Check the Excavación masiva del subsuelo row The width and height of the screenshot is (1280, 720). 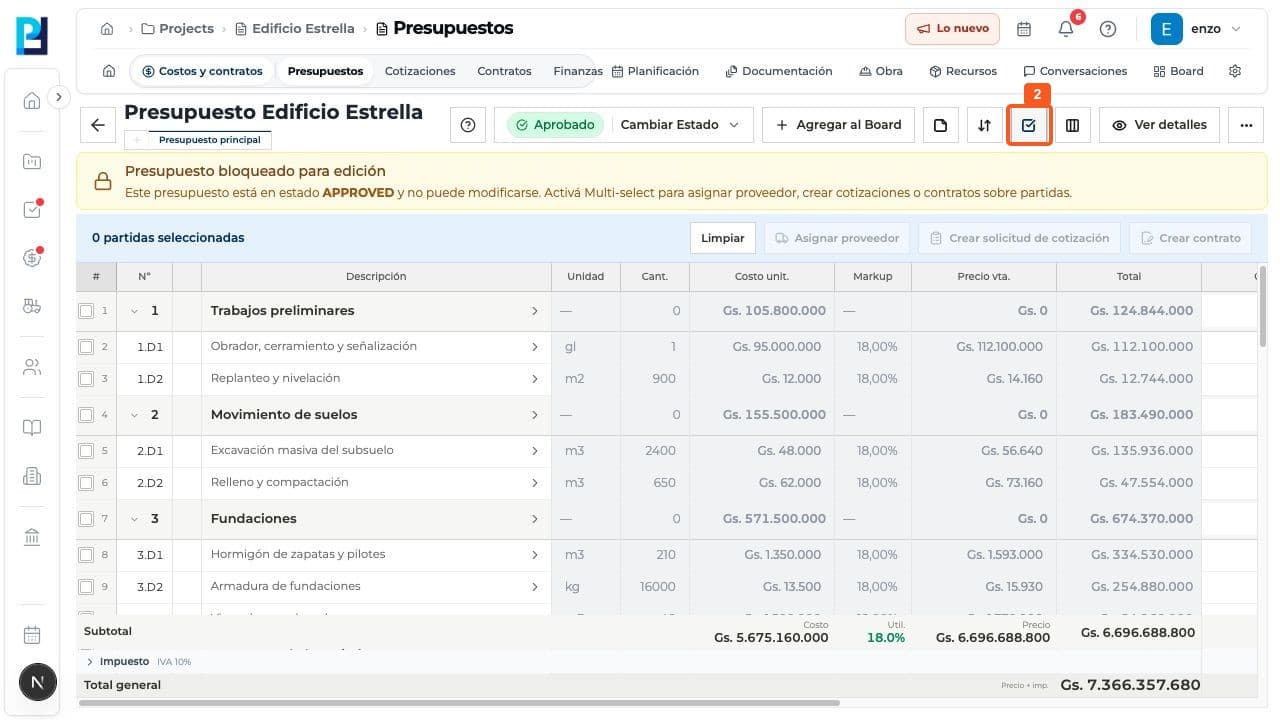pyautogui.click(x=86, y=451)
